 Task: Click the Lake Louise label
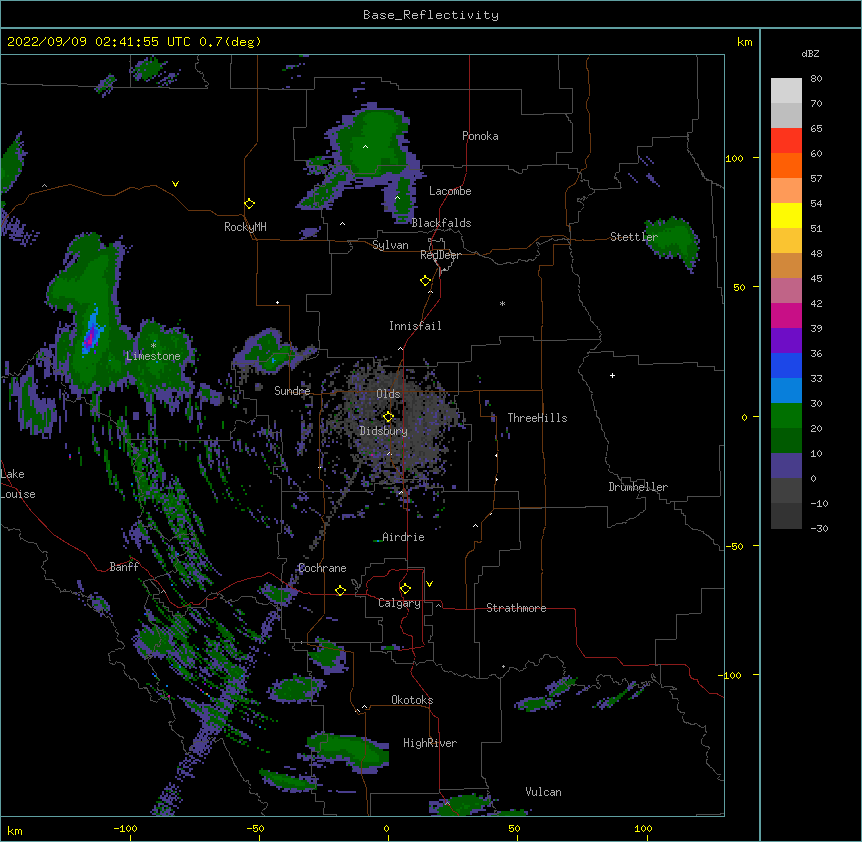pyautogui.click(x=18, y=484)
